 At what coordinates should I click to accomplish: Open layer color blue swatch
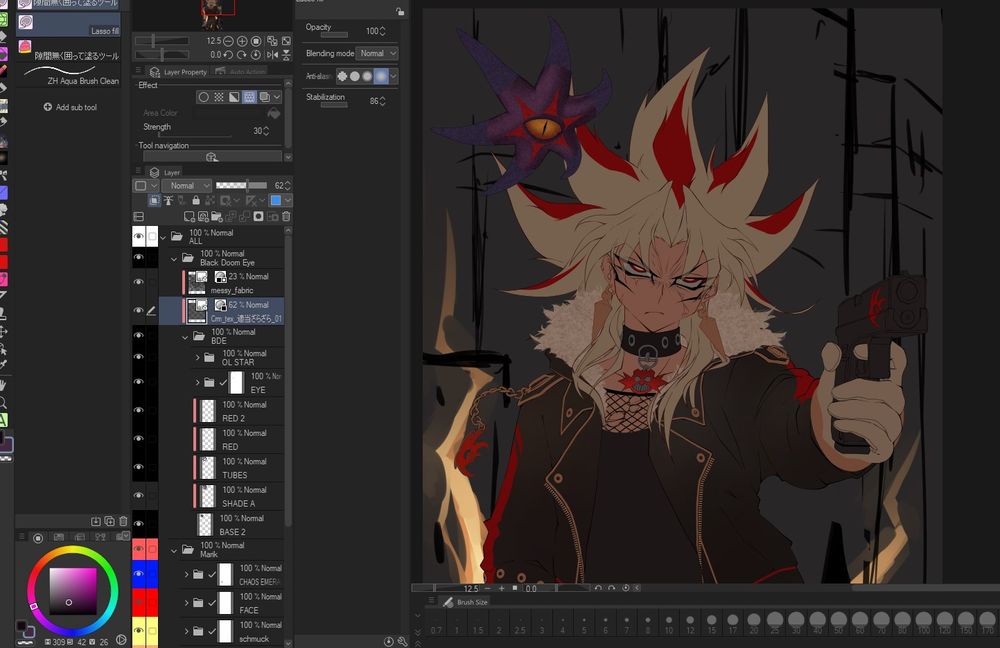pos(276,200)
